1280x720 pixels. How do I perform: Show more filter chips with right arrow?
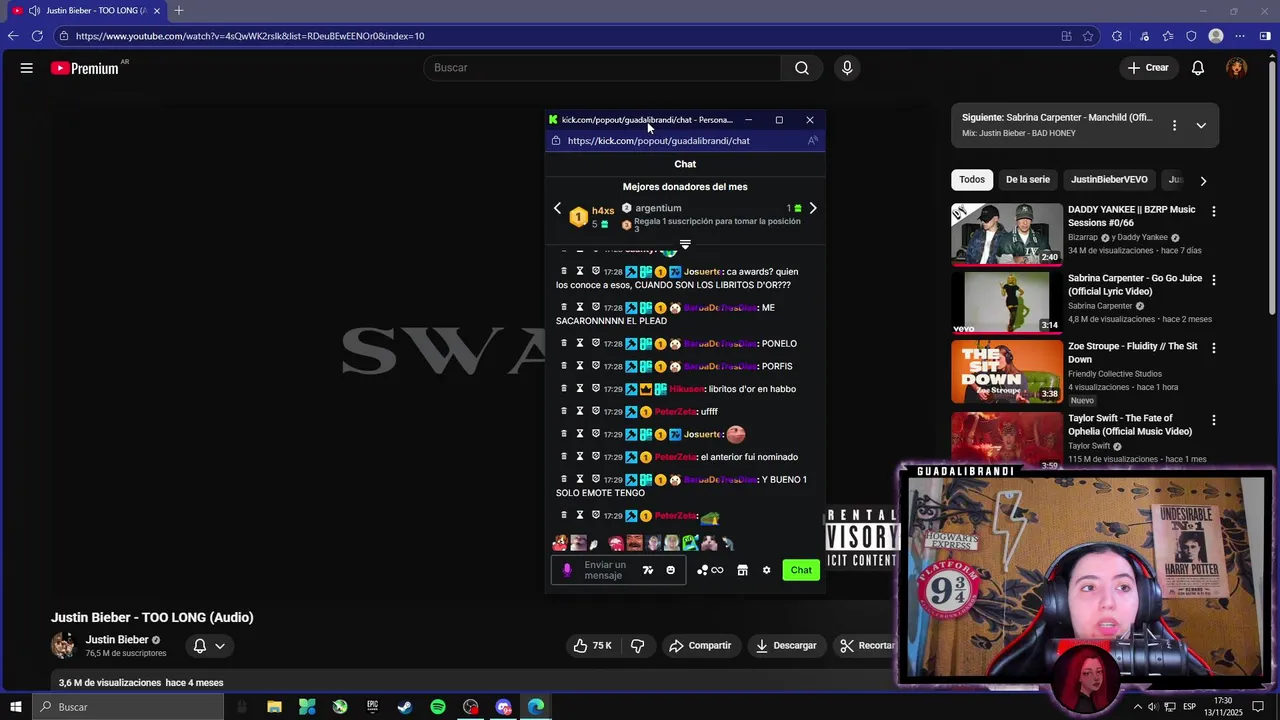click(x=1203, y=181)
